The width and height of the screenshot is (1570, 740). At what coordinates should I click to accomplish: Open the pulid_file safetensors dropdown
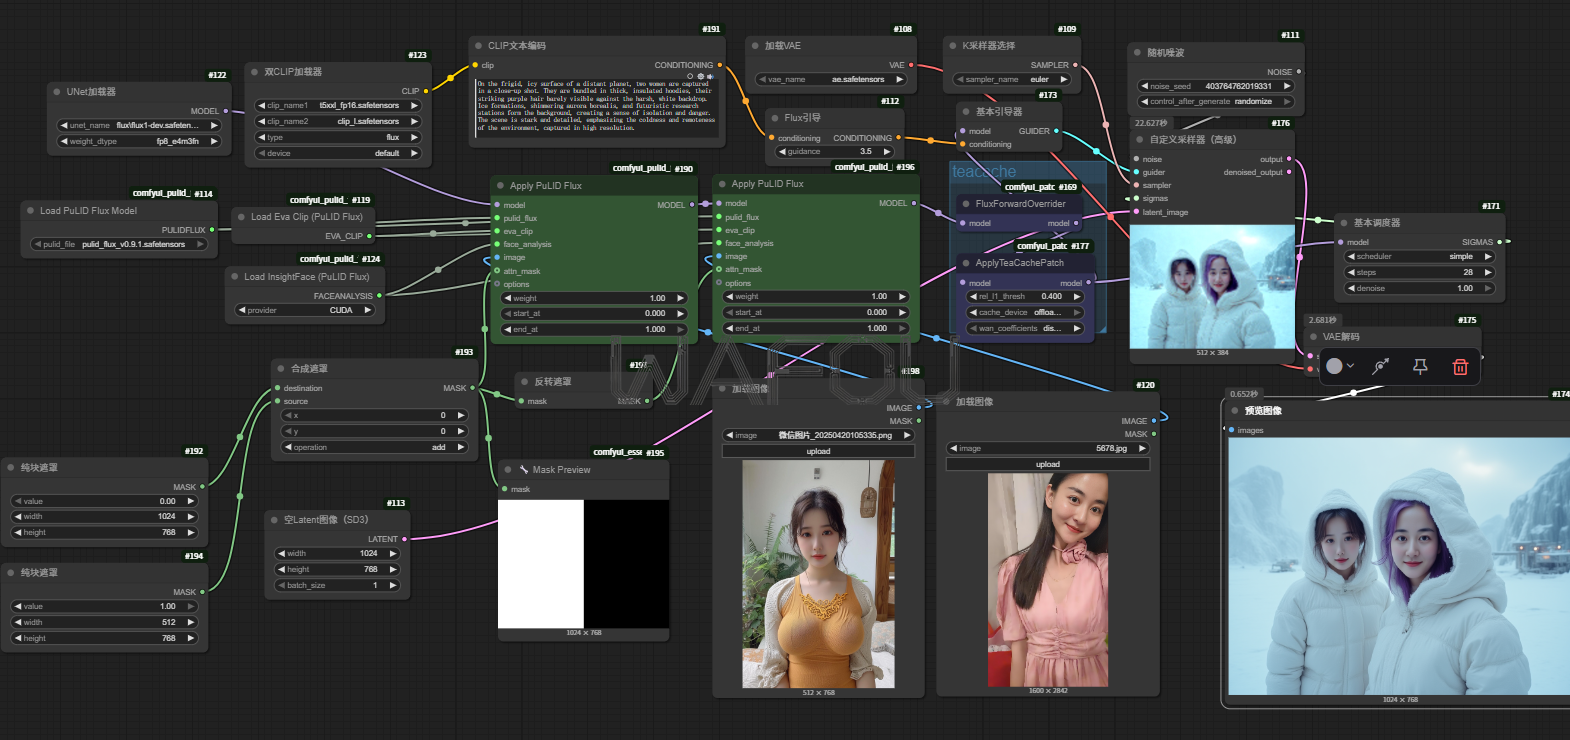pos(119,244)
